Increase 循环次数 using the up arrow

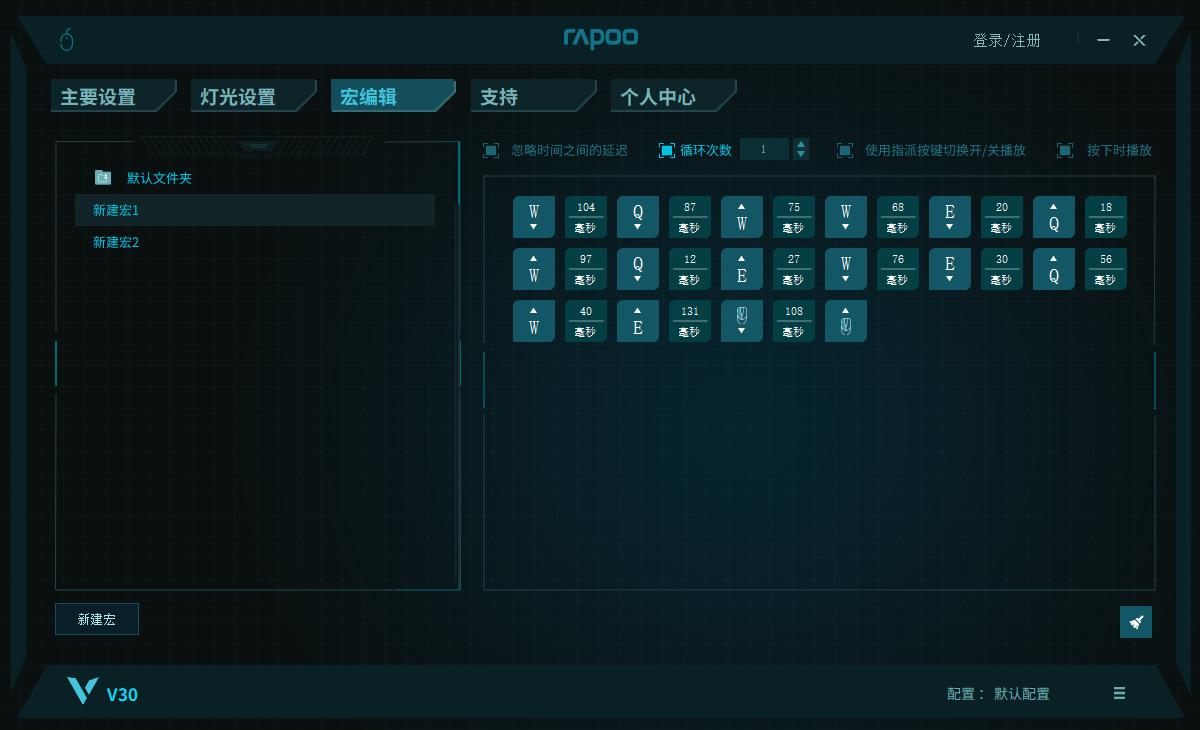pyautogui.click(x=800, y=143)
